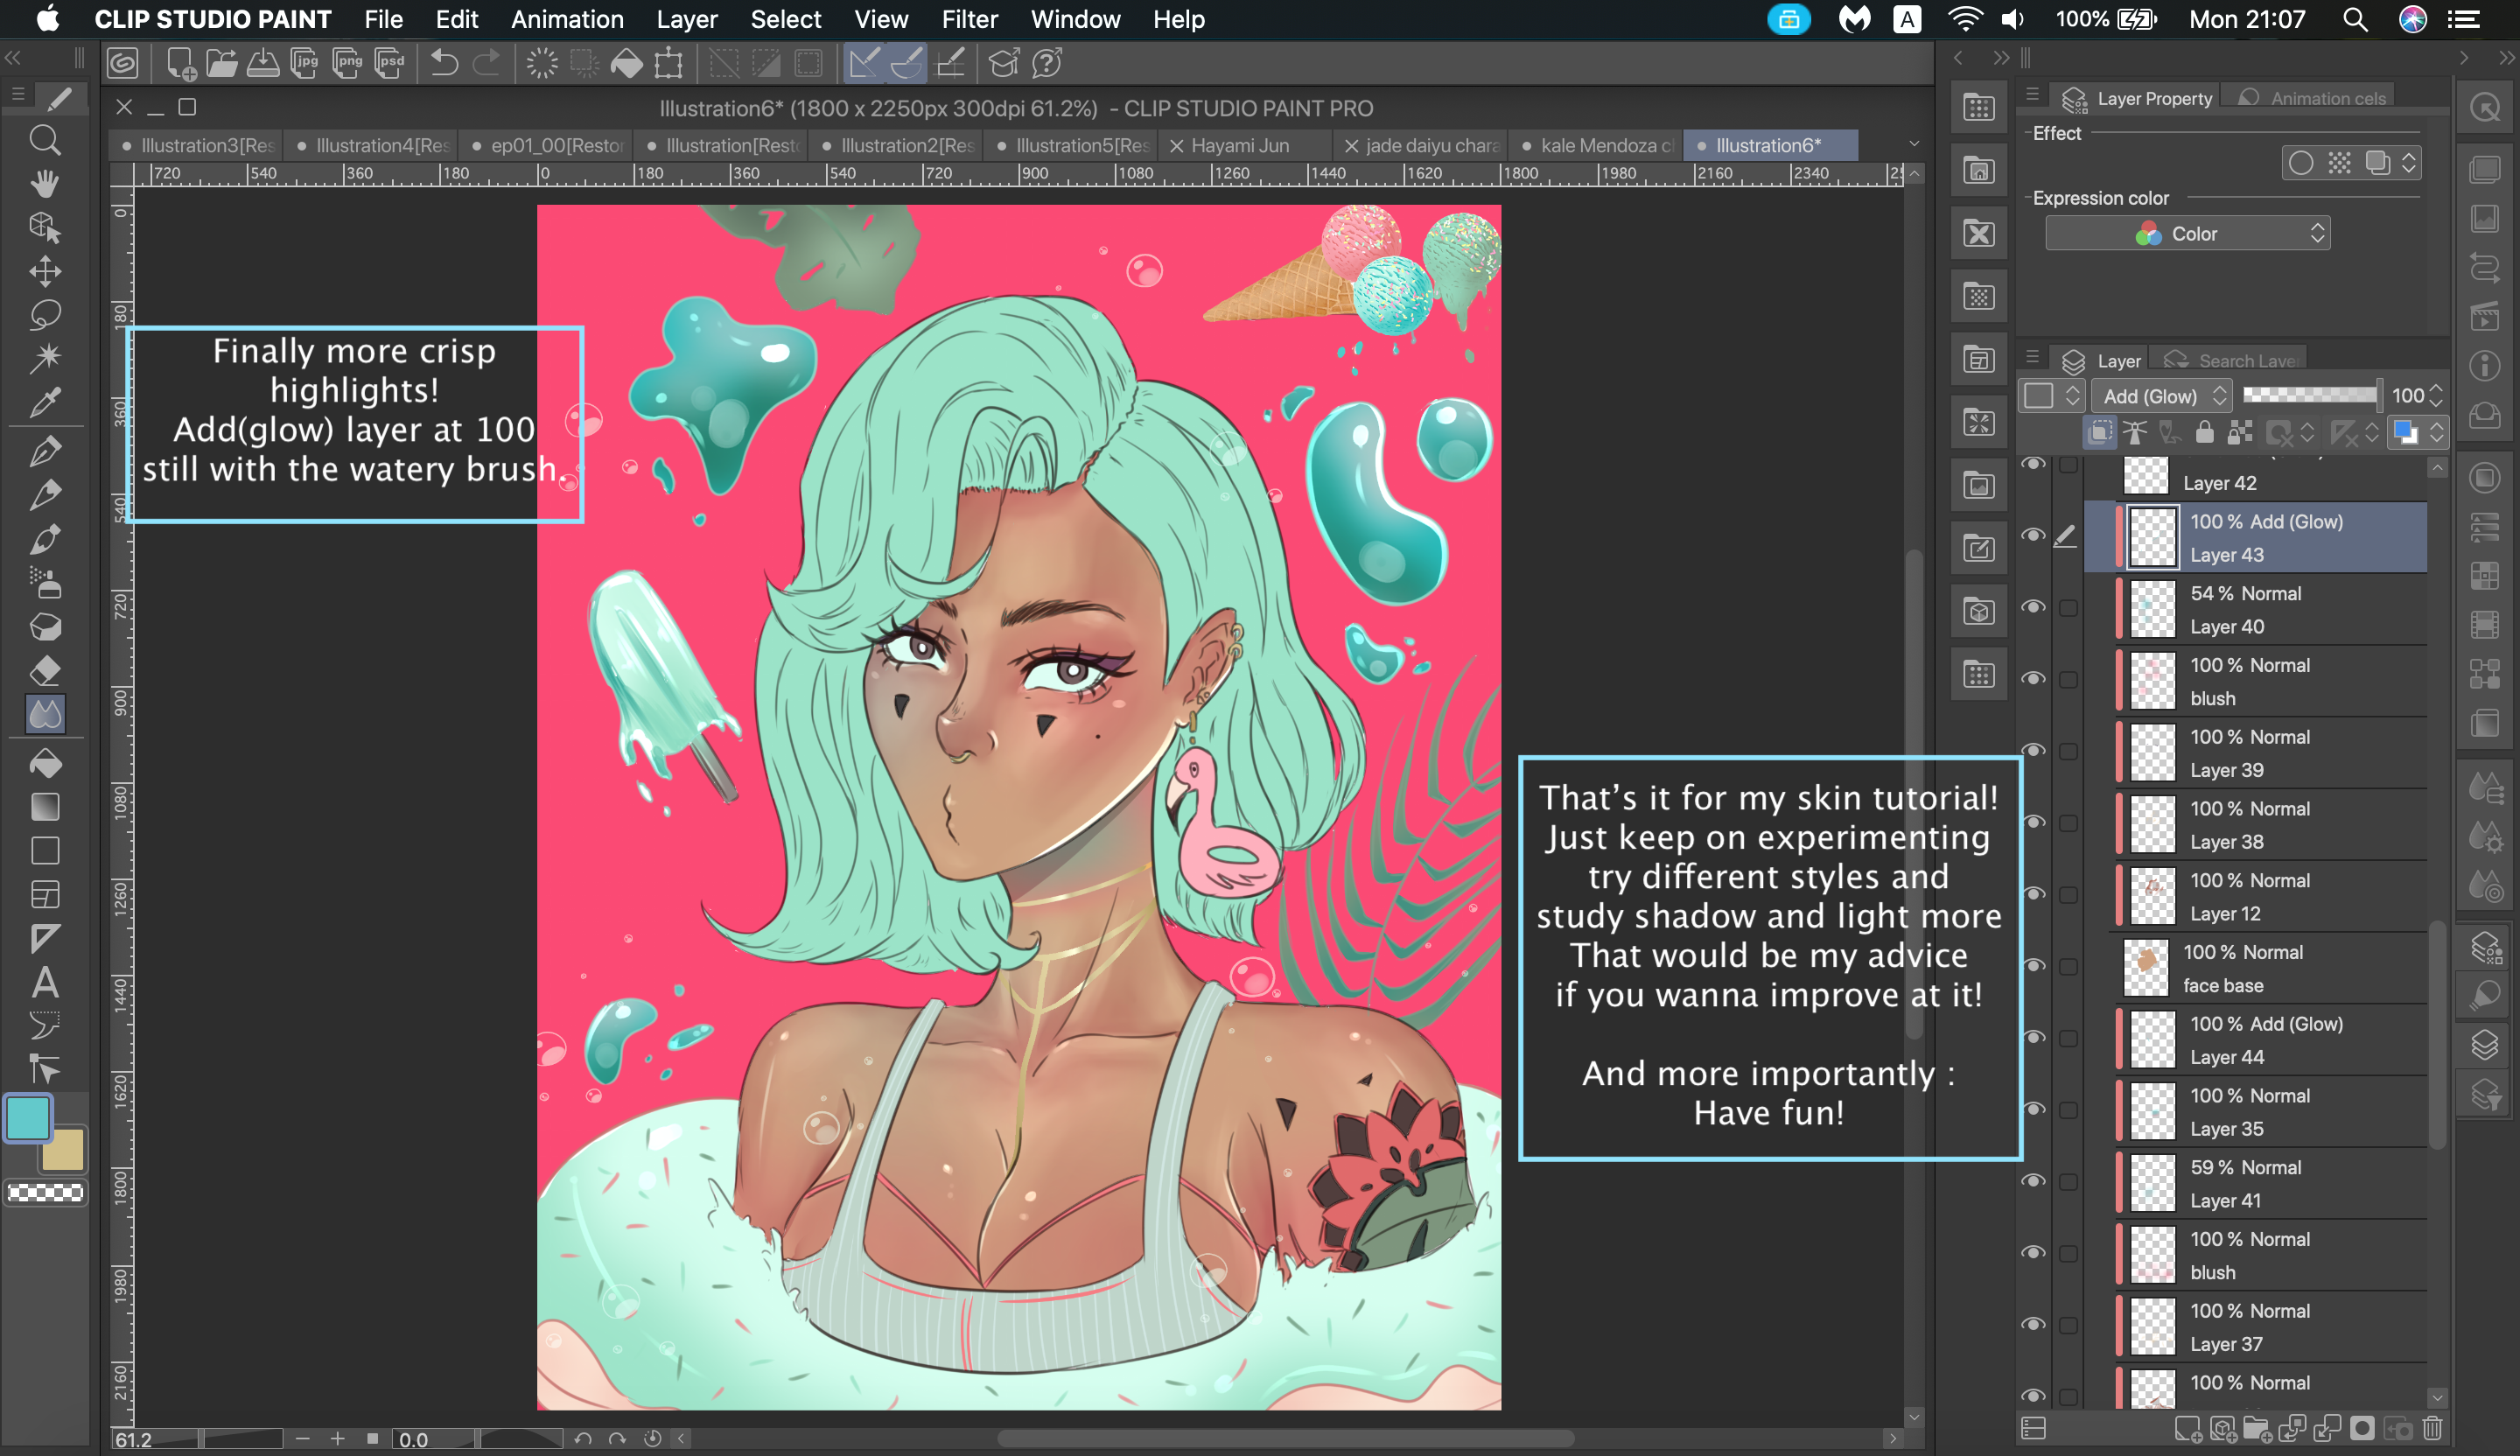Toggle visibility of Layer 43

click(x=2033, y=536)
